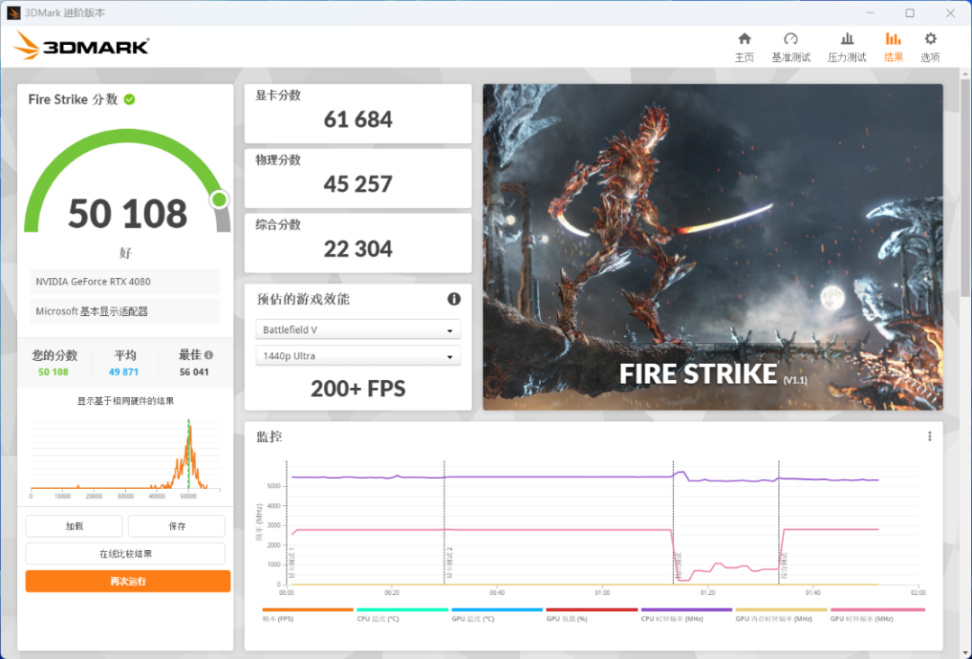Open the 基准测试 benchmarks tab
Viewport: 972px width, 659px height.
pyautogui.click(x=790, y=48)
